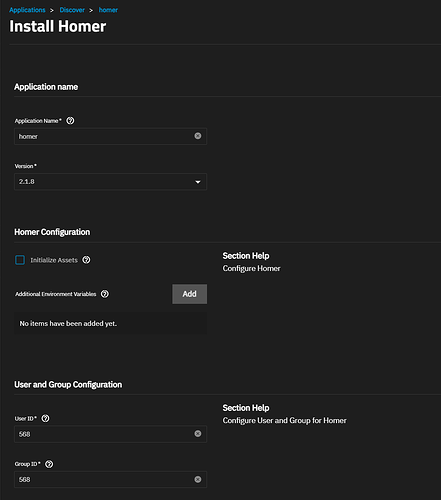The height and width of the screenshot is (500, 441).
Task: Click the 'Configure Homer' help text
Action: pos(252,269)
